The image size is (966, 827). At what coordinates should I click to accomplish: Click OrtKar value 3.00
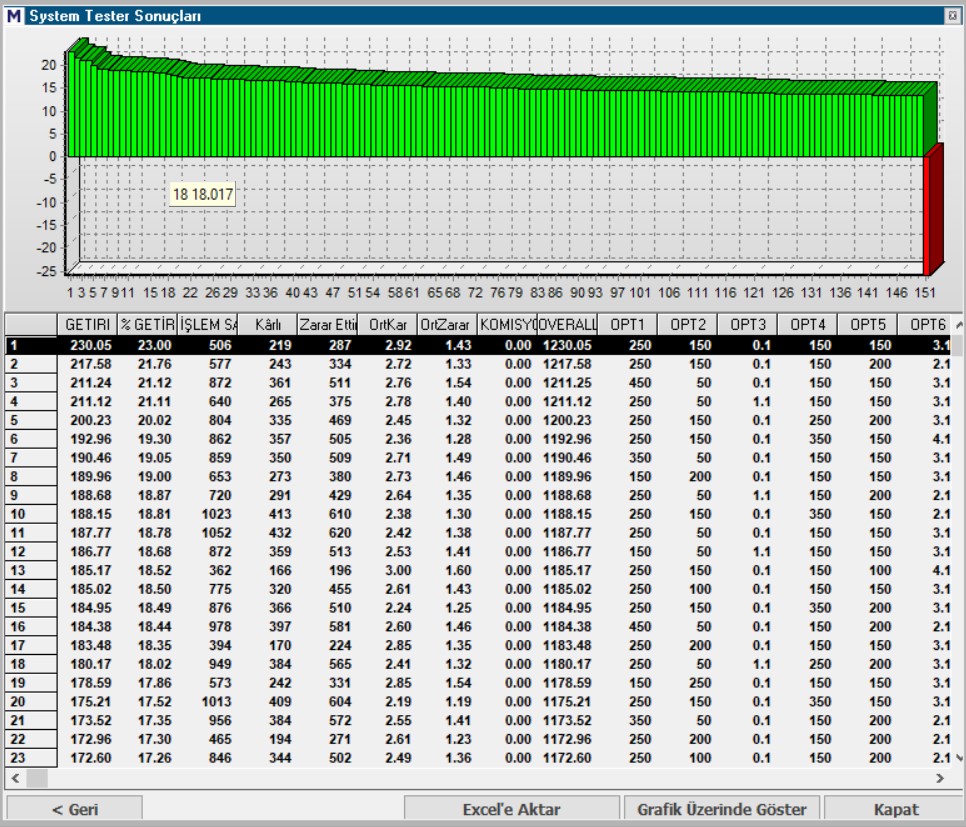pyautogui.click(x=398, y=570)
